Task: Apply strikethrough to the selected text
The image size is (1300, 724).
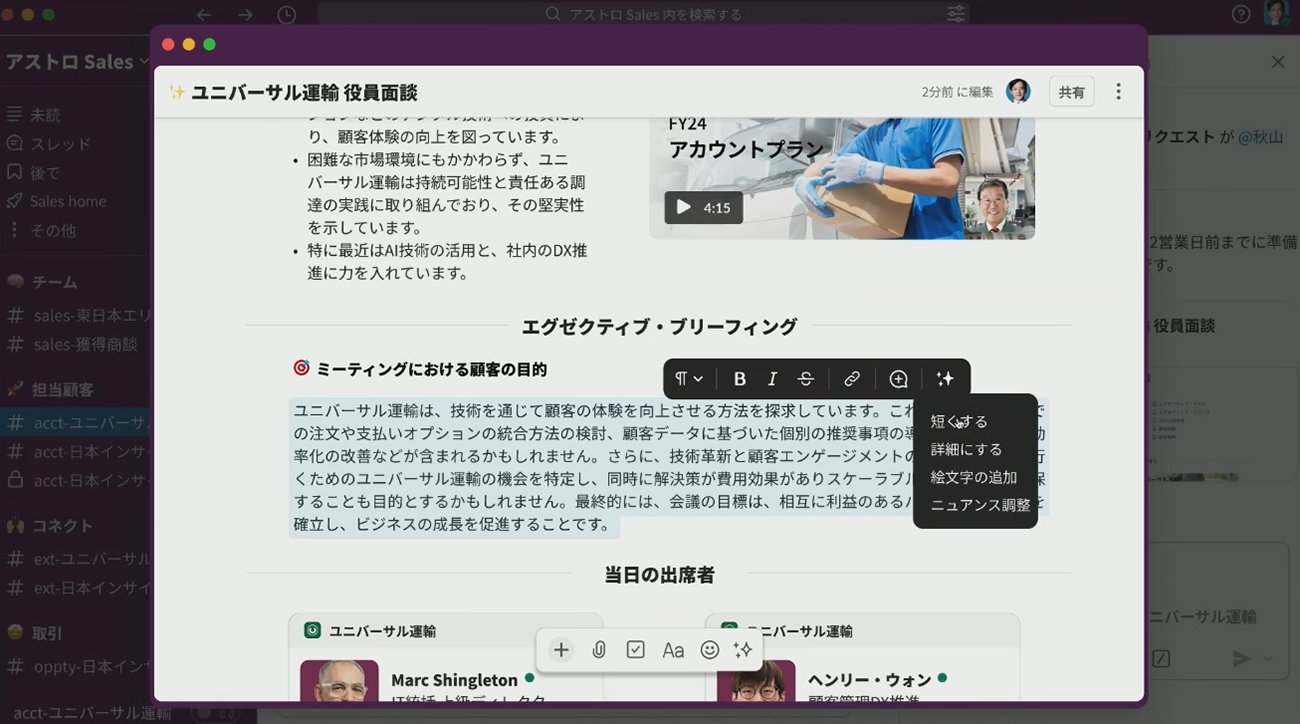Action: click(x=805, y=379)
